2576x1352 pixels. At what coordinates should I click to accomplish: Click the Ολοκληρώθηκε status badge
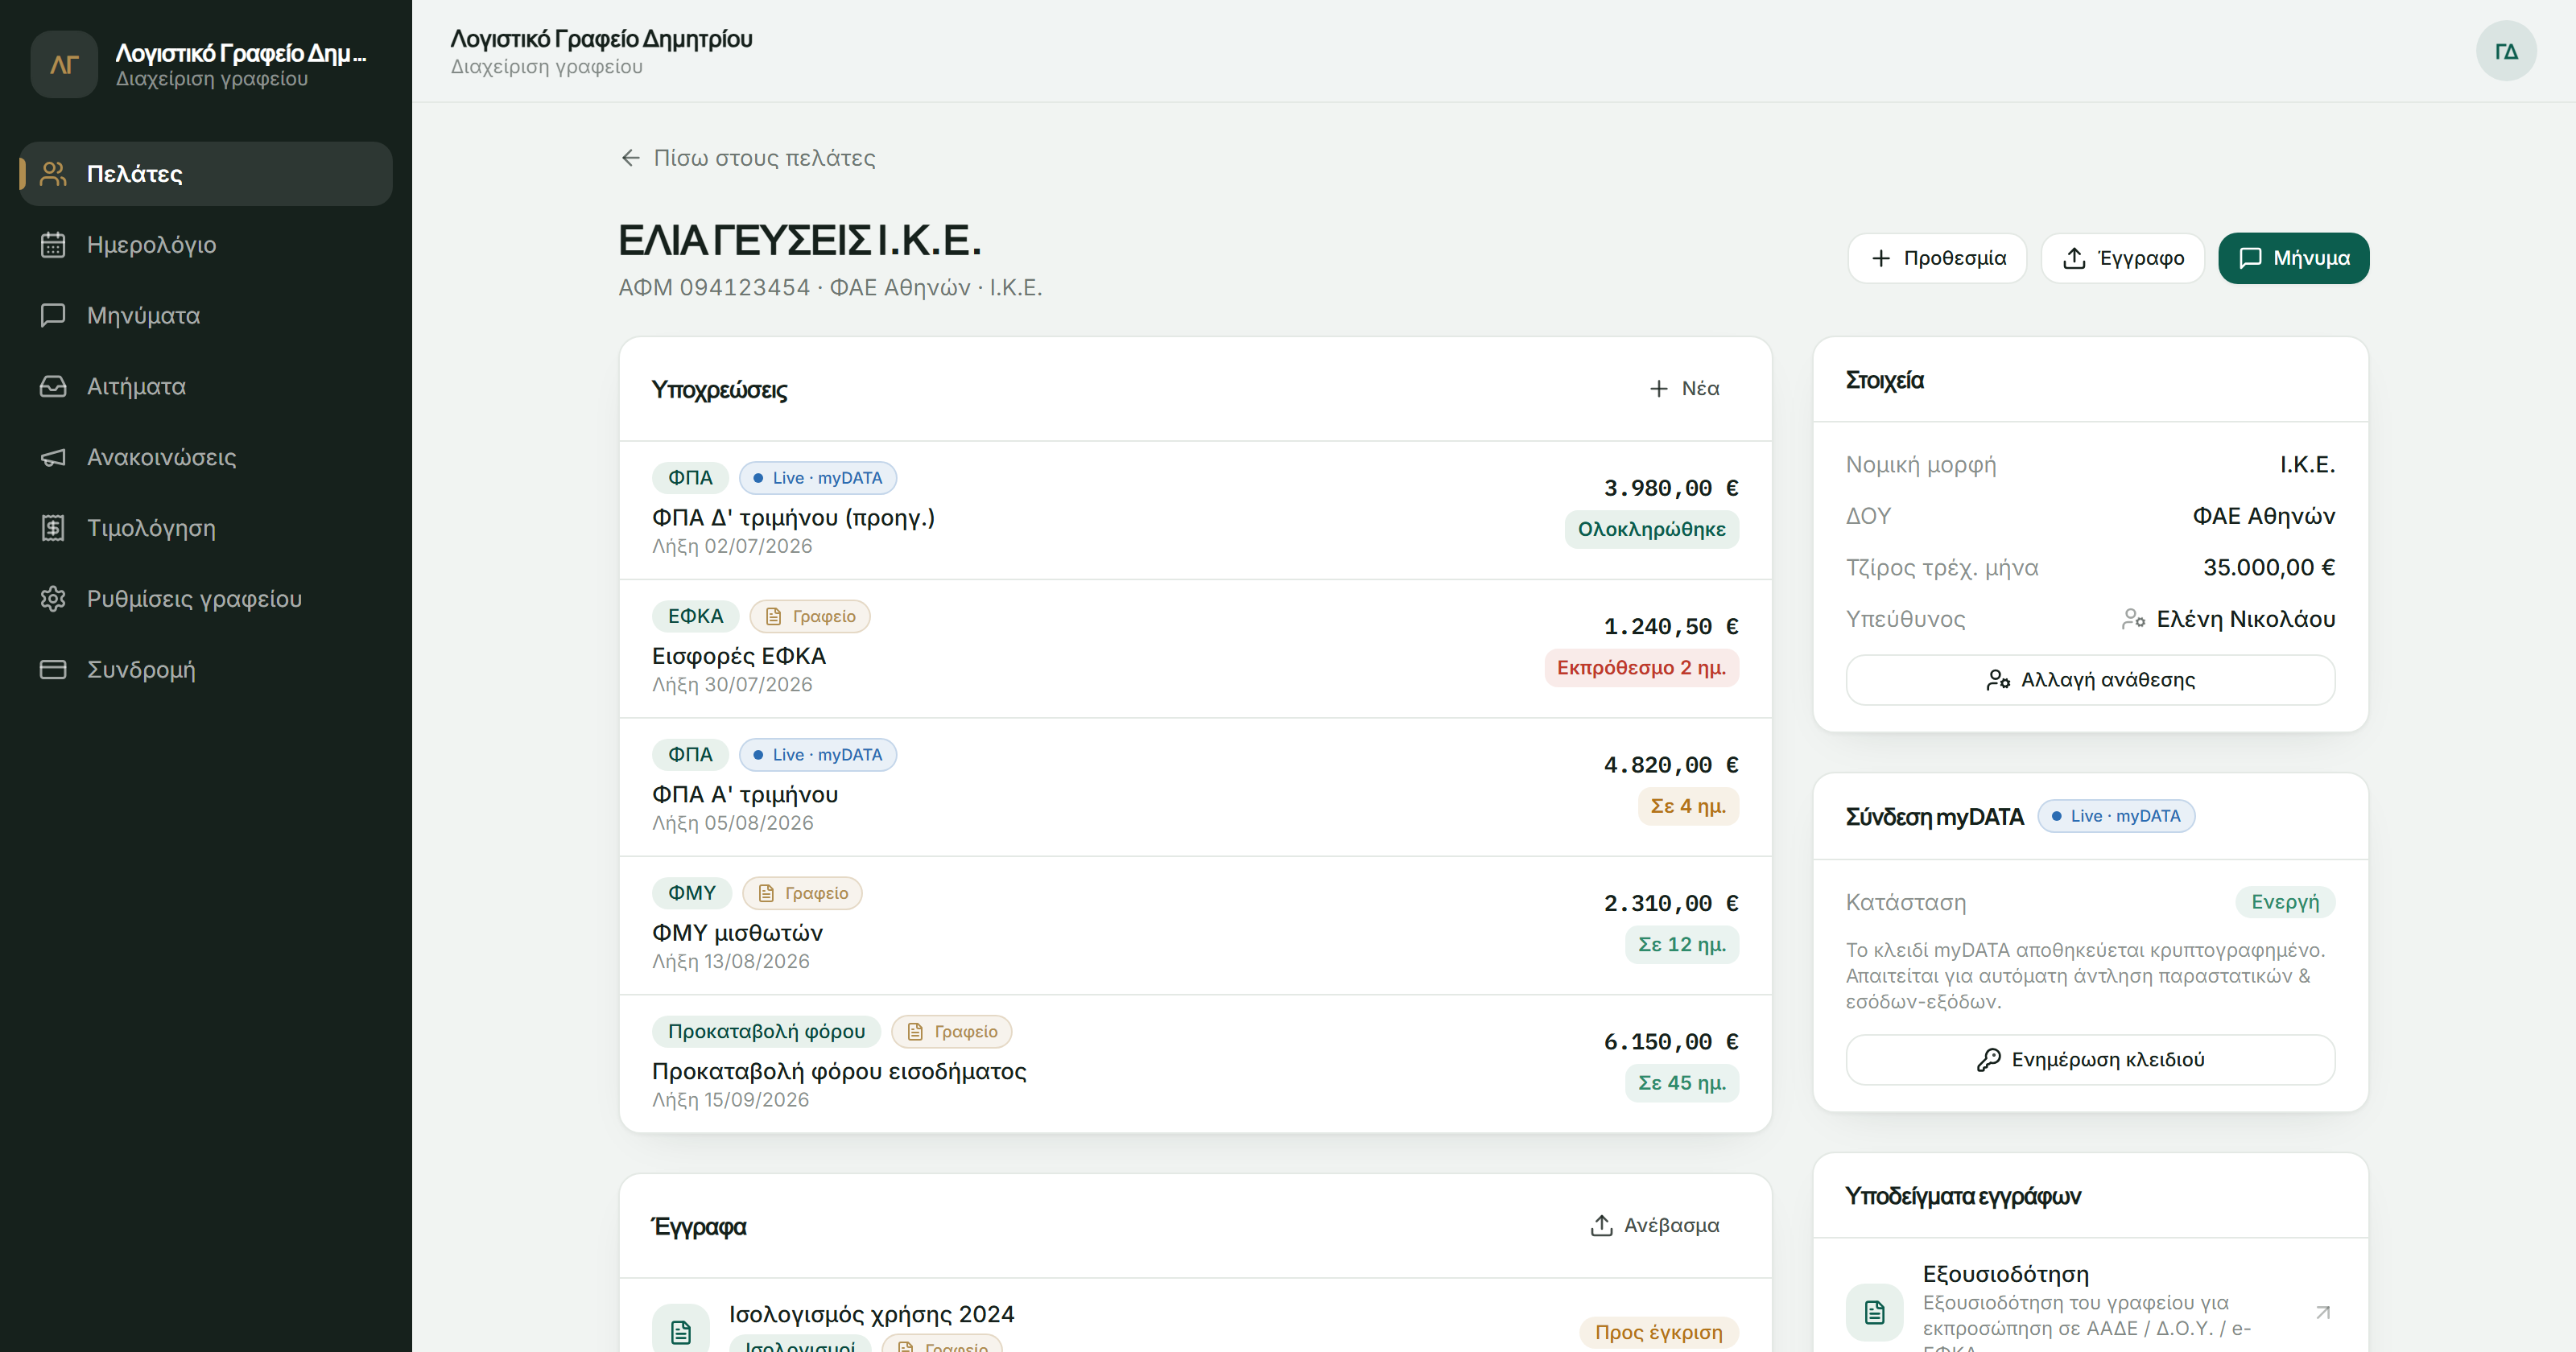pyautogui.click(x=1651, y=529)
